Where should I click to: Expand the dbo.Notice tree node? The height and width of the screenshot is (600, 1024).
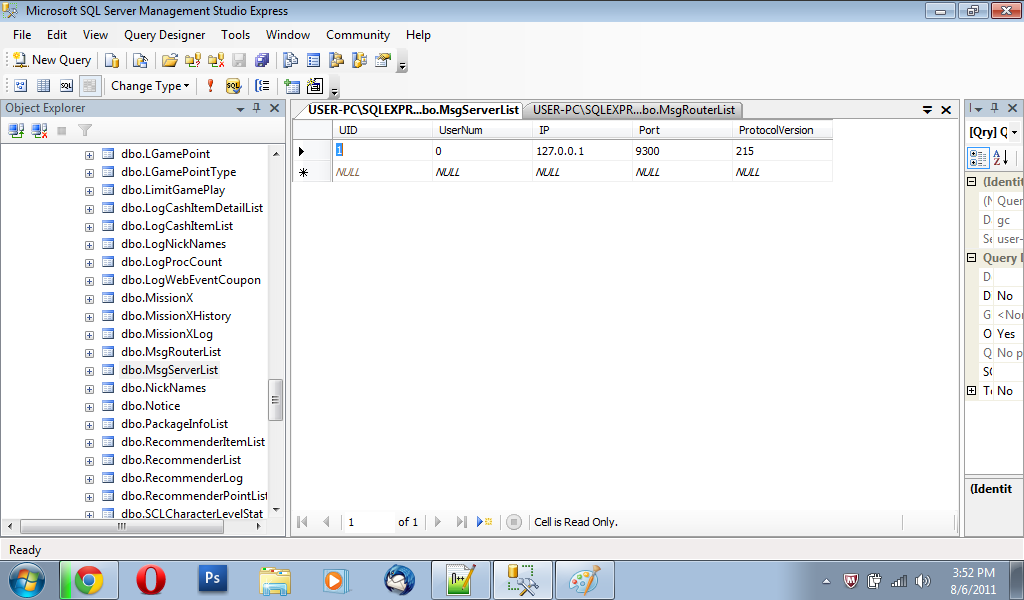(89, 406)
